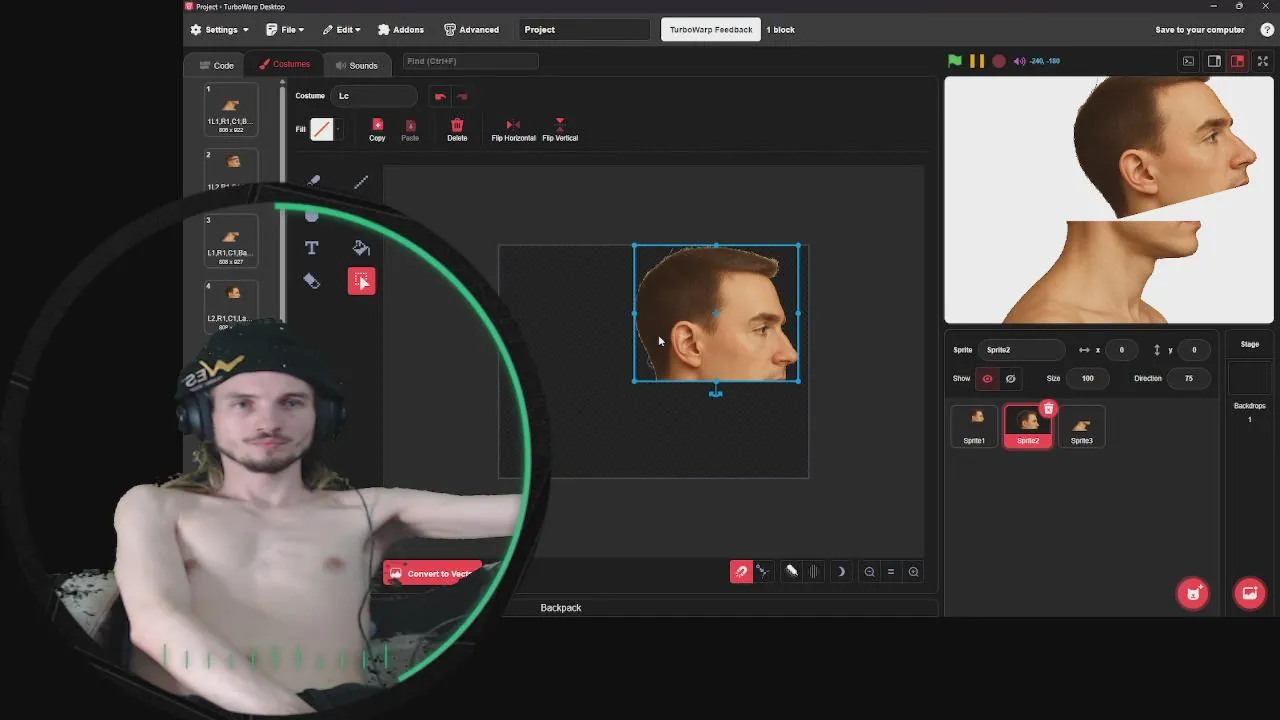The width and height of the screenshot is (1280, 720).
Task: Copy the selected costume area
Action: (x=377, y=130)
